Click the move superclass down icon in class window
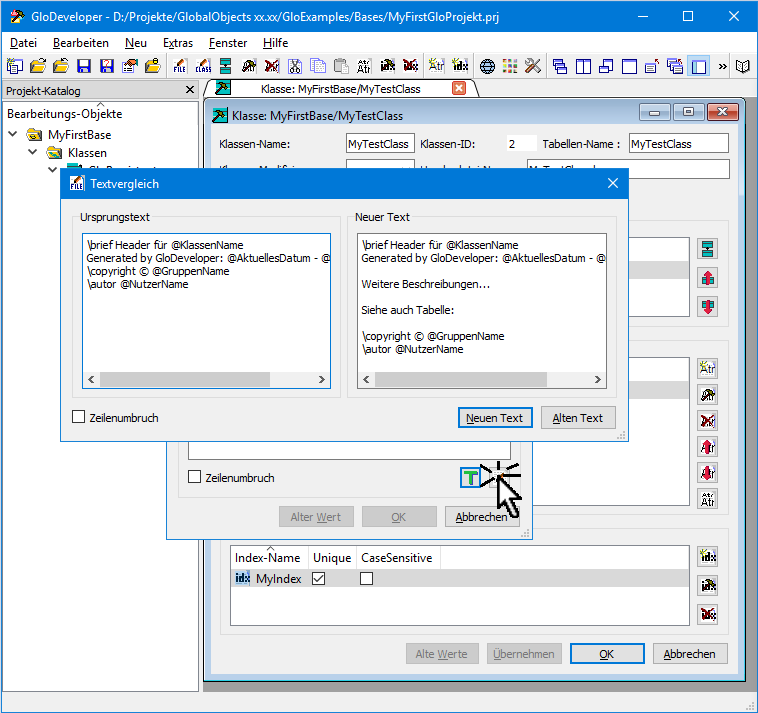The image size is (758, 713). [708, 306]
